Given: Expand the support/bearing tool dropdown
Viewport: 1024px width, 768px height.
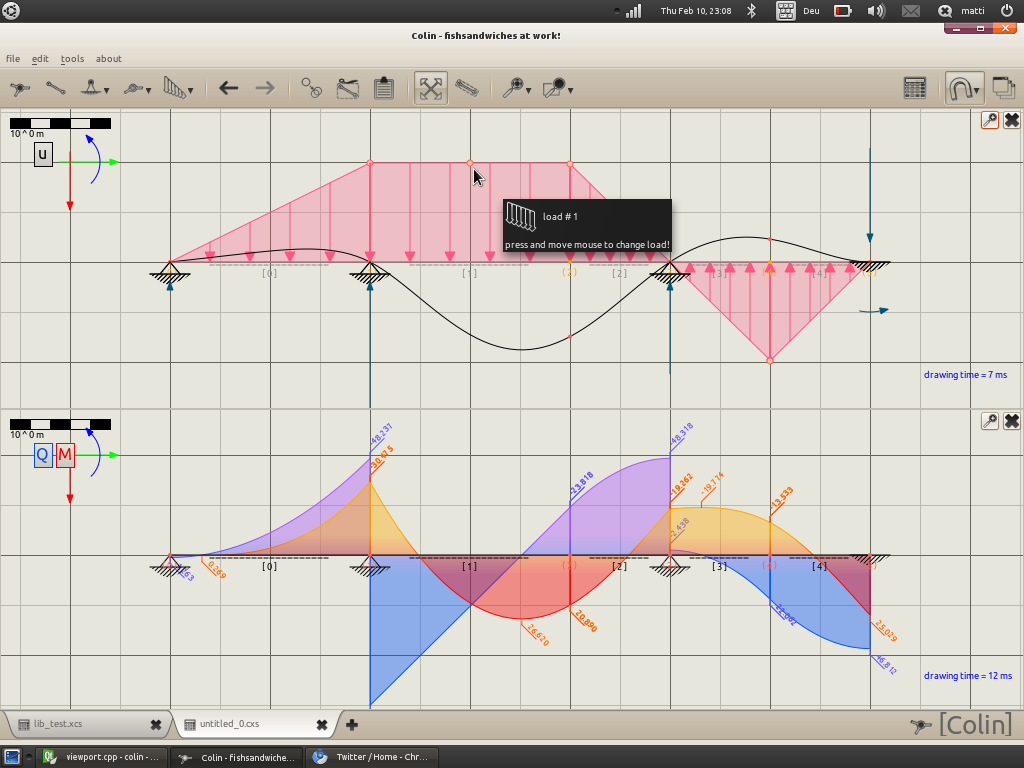Looking at the screenshot, I should 106,91.
